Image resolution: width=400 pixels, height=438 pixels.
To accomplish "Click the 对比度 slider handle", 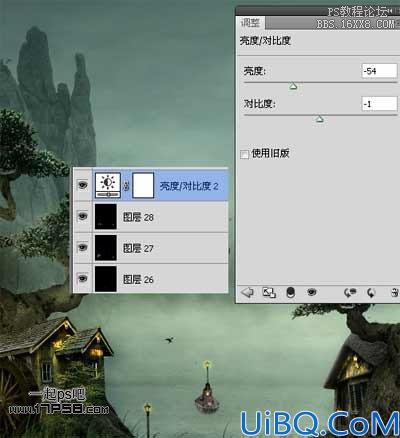I will coord(319,119).
